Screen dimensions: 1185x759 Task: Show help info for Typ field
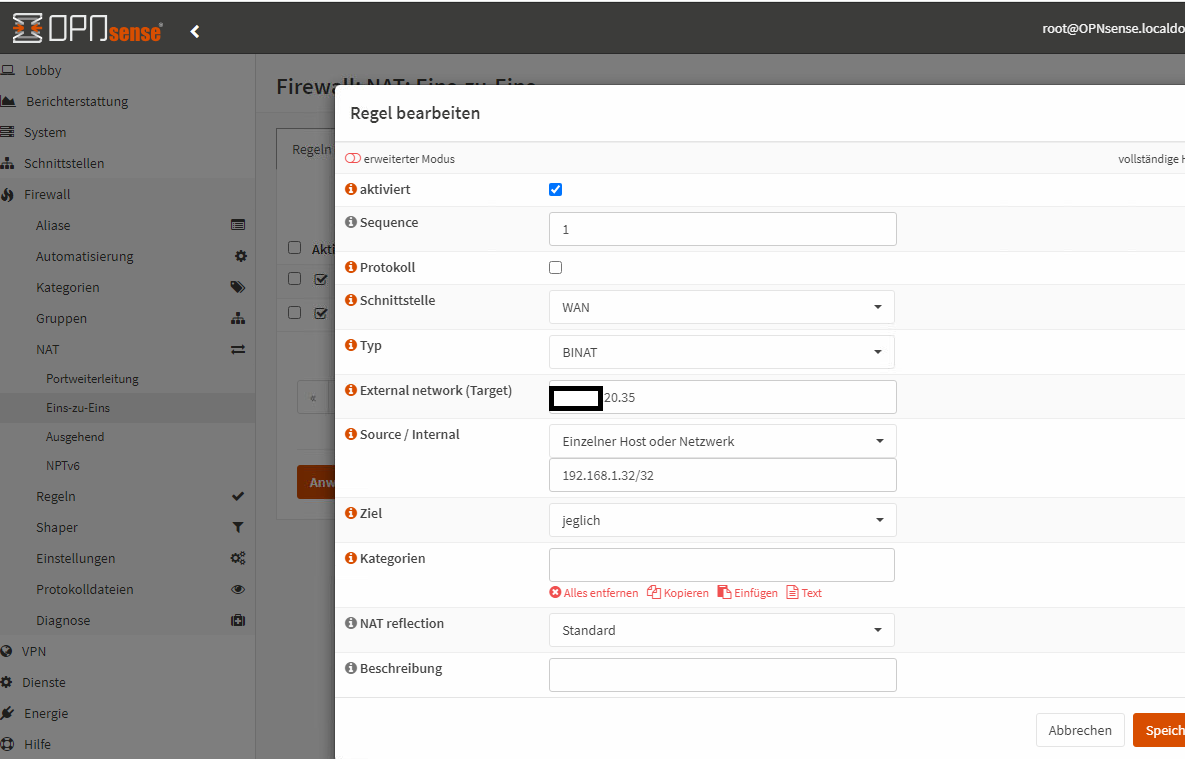[351, 345]
